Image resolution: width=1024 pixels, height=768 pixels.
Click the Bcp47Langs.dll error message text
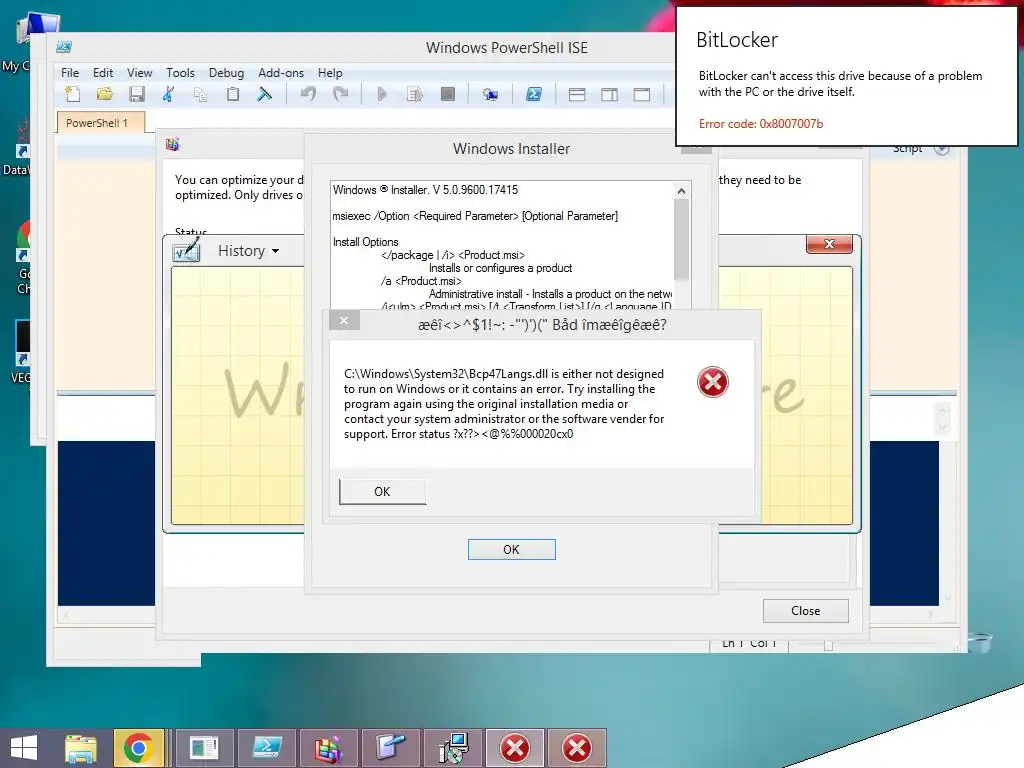click(x=504, y=404)
